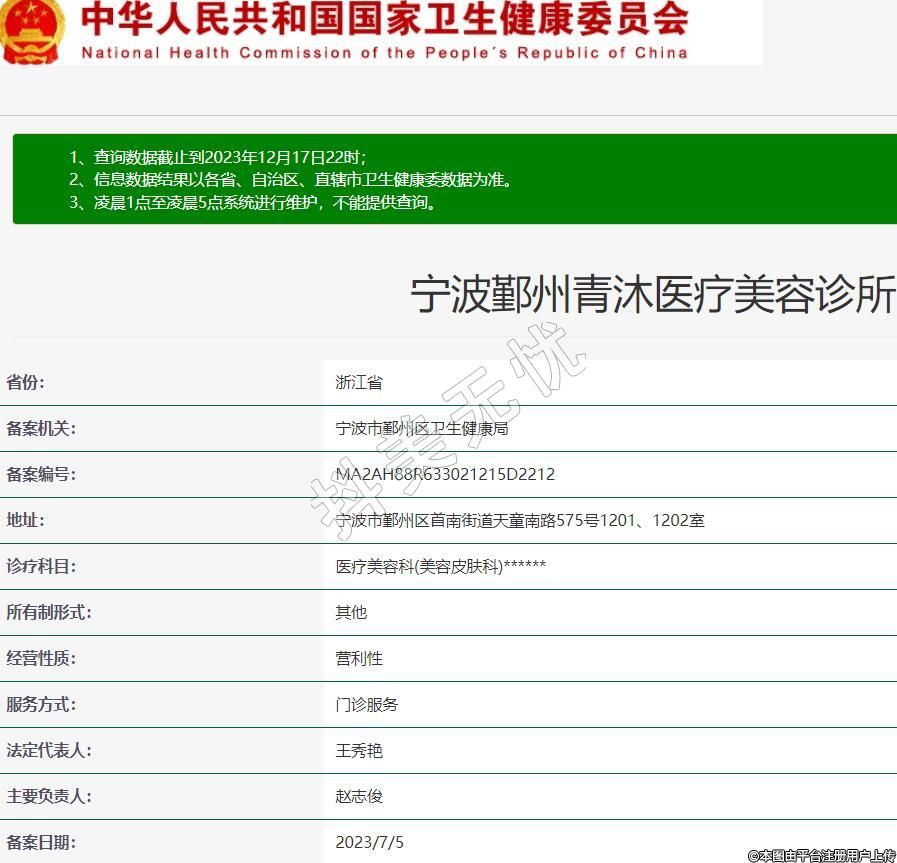Screen dimensions: 897x863
Task: Click the 中华人民共和国国家卫生健康委员会 header title
Action: tap(385, 19)
